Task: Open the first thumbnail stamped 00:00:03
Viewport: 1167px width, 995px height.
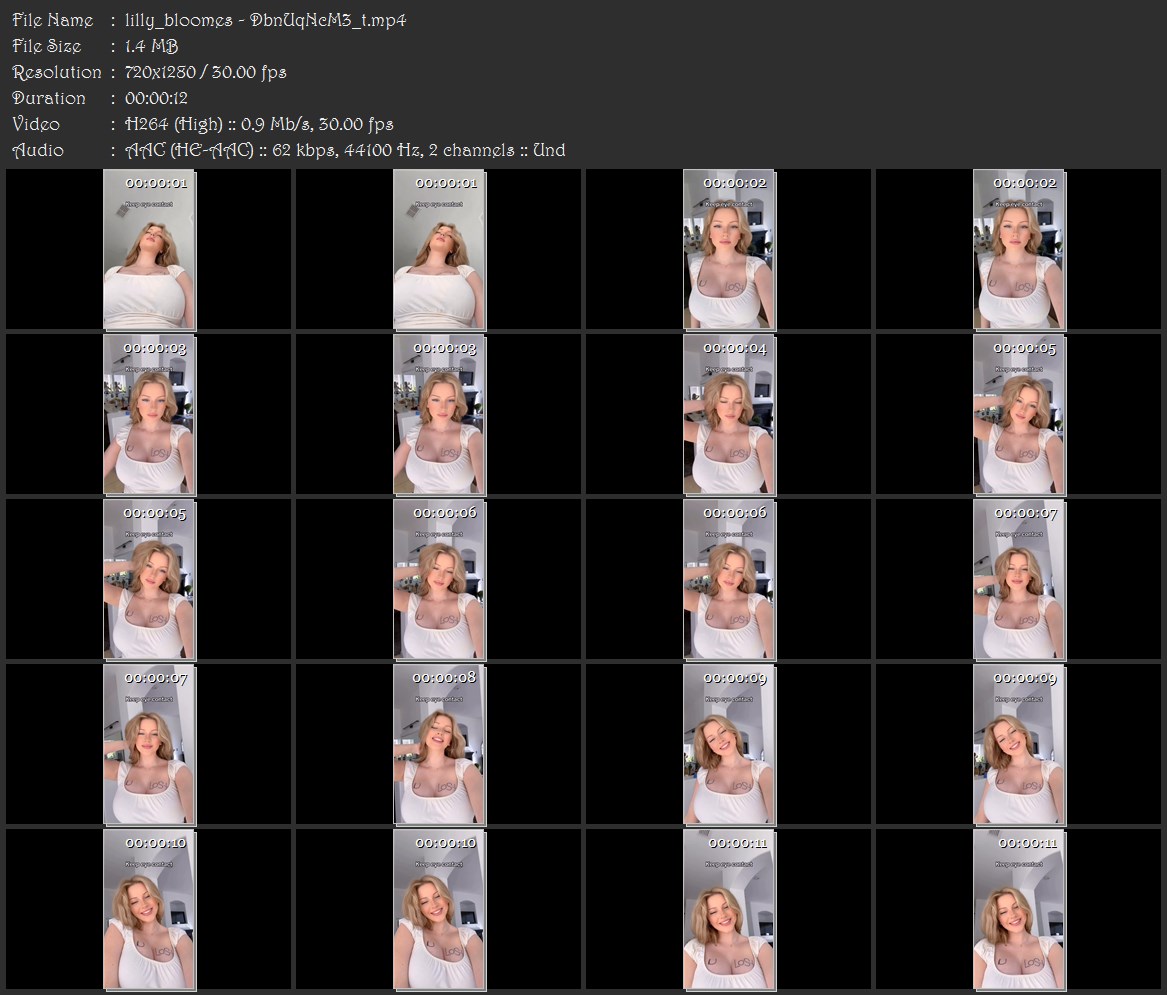Action: (149, 415)
